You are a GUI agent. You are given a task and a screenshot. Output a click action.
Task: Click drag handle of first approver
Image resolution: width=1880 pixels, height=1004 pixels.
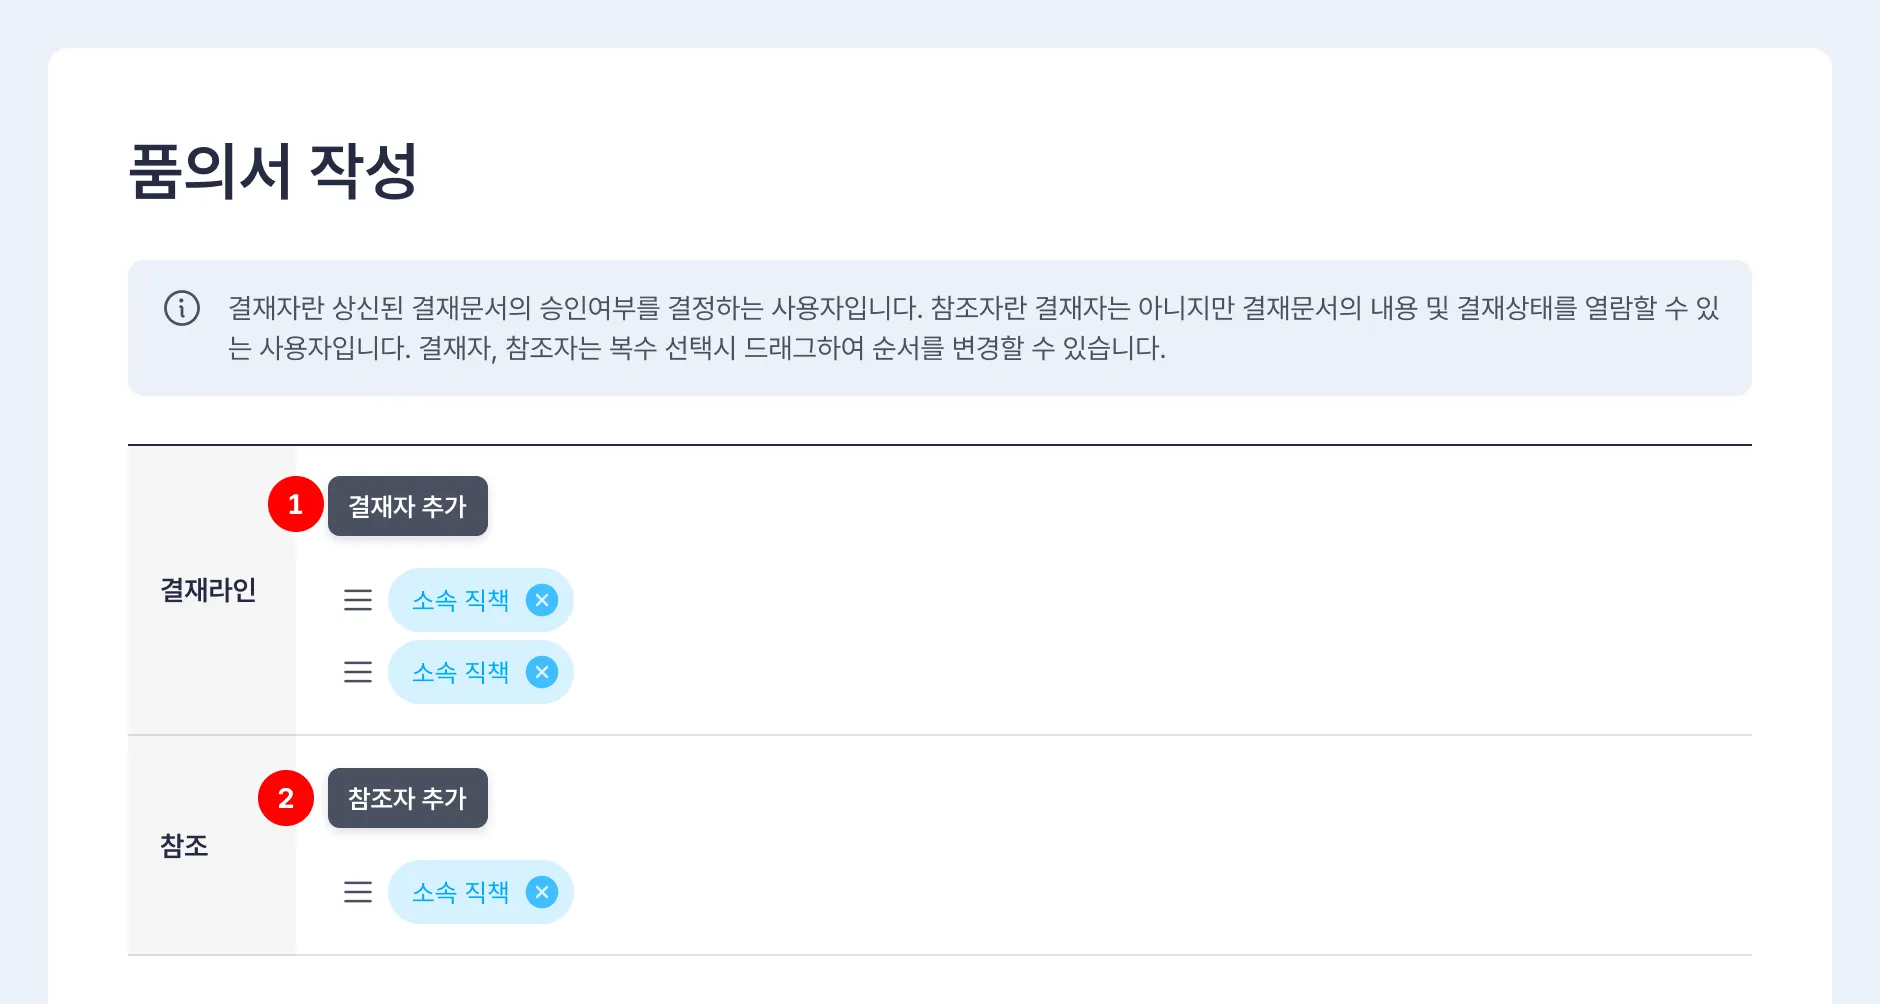[x=358, y=600]
